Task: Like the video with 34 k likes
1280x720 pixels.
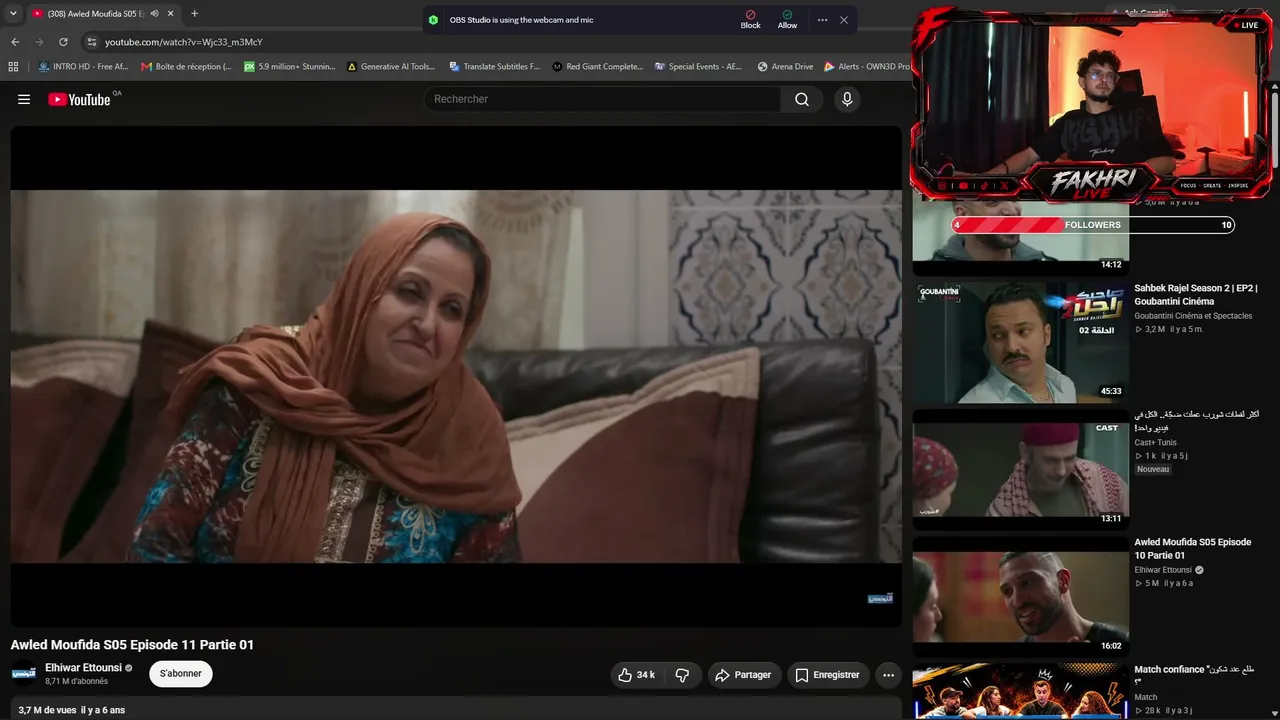Action: click(636, 675)
